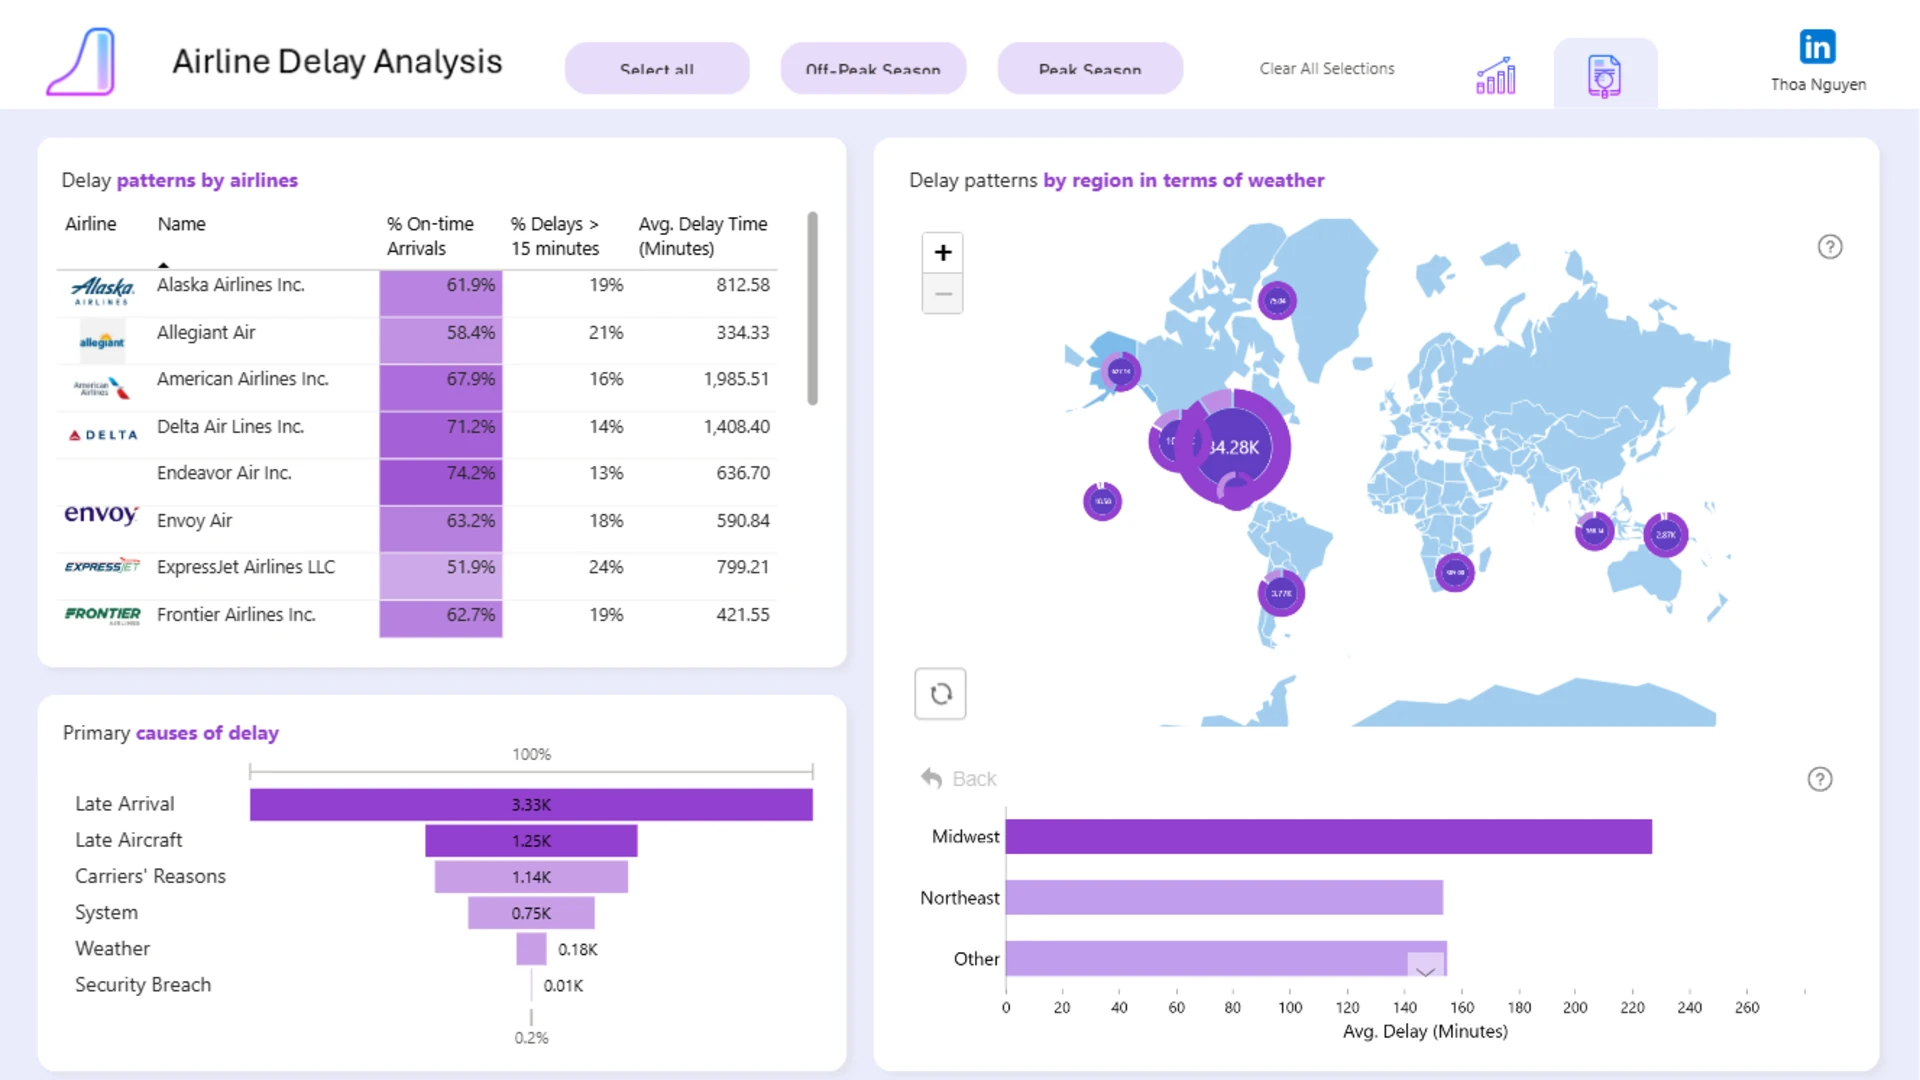Open the report analysis page icon
This screenshot has height=1080, width=1920.
[1604, 75]
